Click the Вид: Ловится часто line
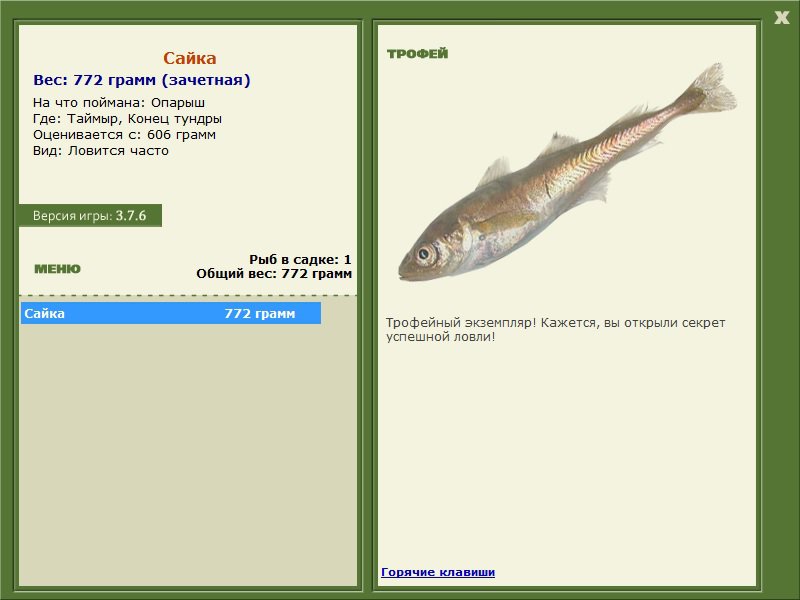This screenshot has height=600, width=800. click(101, 151)
